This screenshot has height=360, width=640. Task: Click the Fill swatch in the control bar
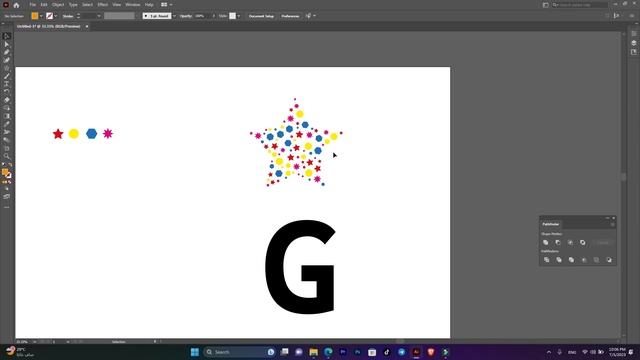coord(35,16)
